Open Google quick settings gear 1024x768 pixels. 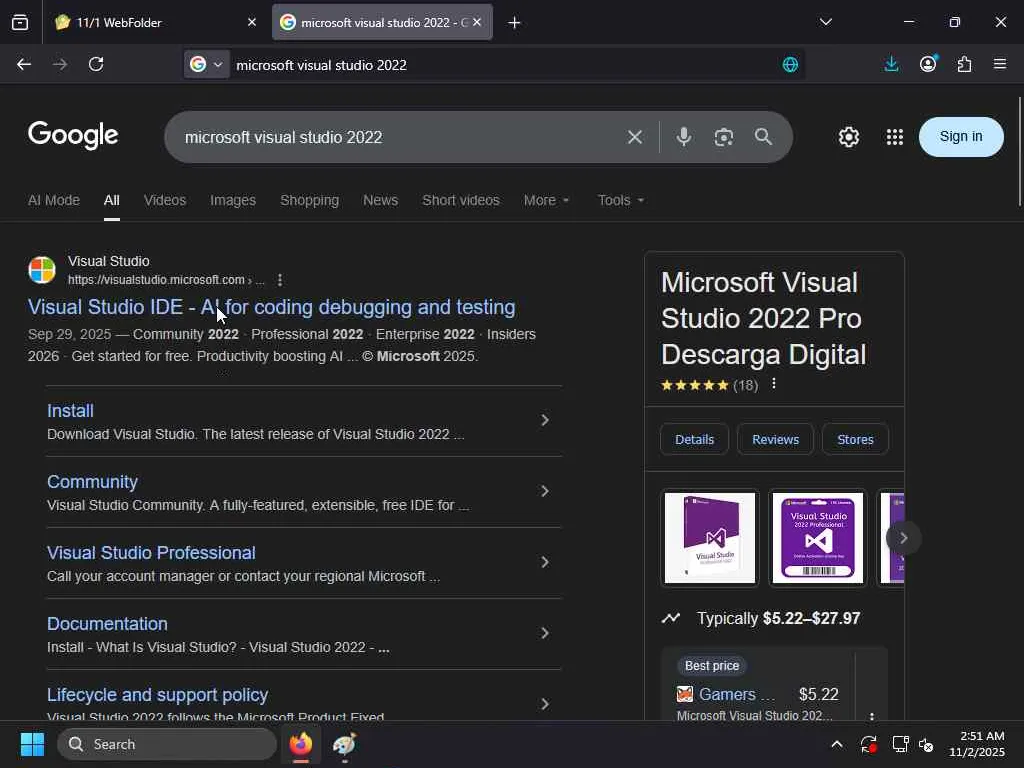coord(848,137)
